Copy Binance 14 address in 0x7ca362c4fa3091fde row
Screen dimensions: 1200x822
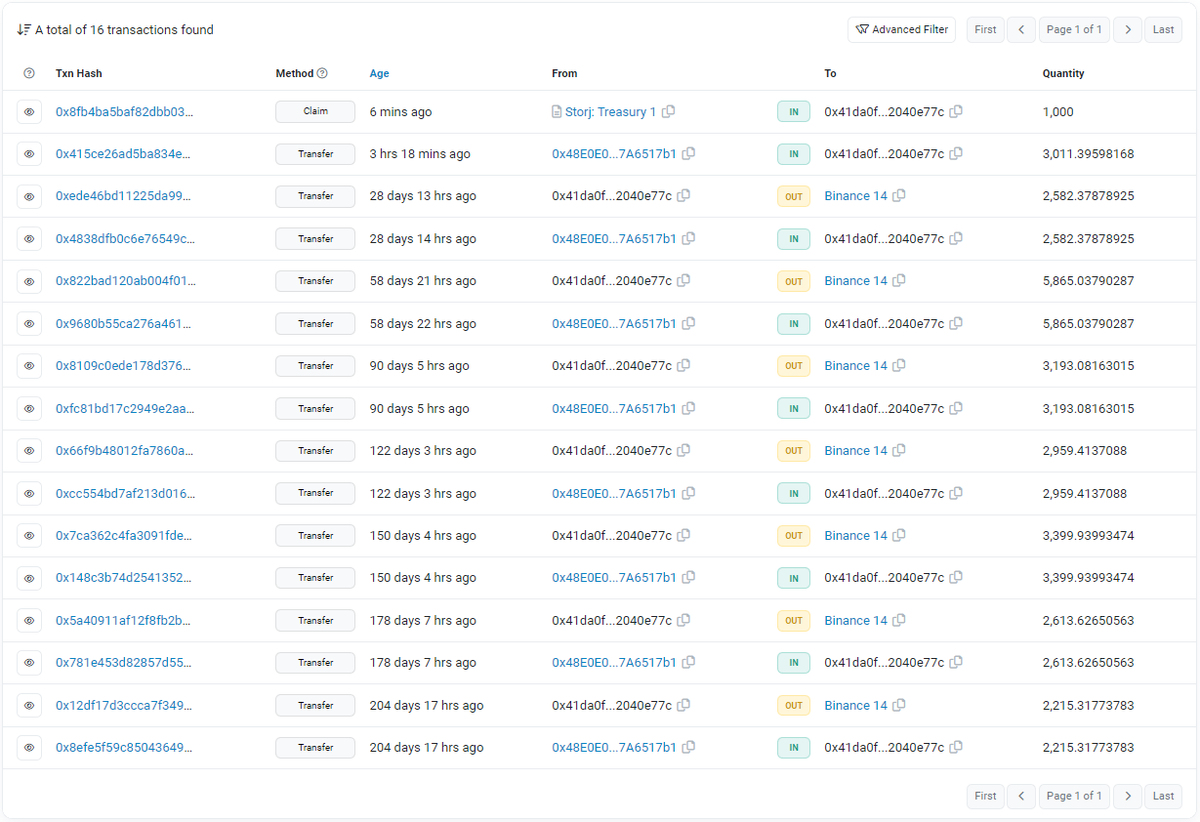pos(899,536)
